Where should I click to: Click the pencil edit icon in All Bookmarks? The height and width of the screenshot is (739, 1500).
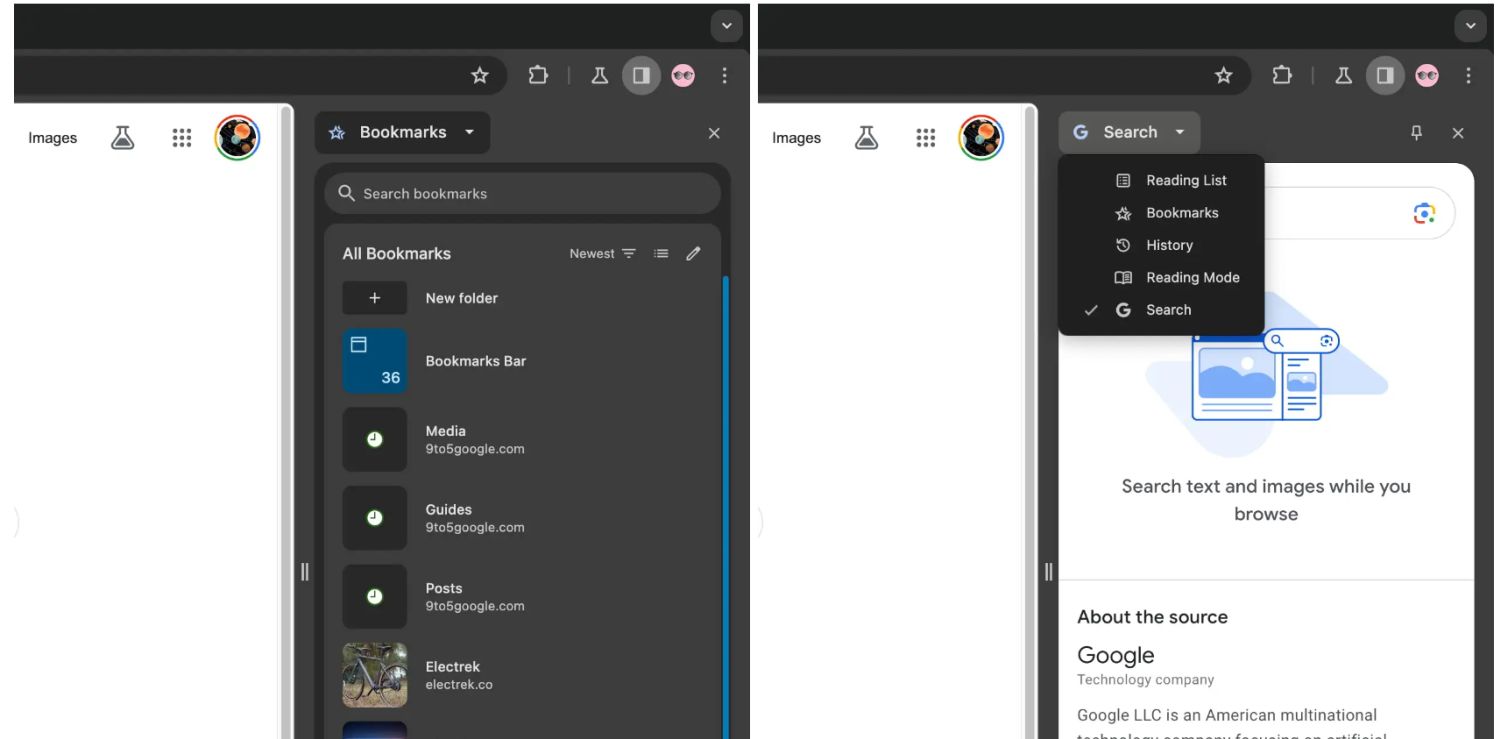coord(693,254)
